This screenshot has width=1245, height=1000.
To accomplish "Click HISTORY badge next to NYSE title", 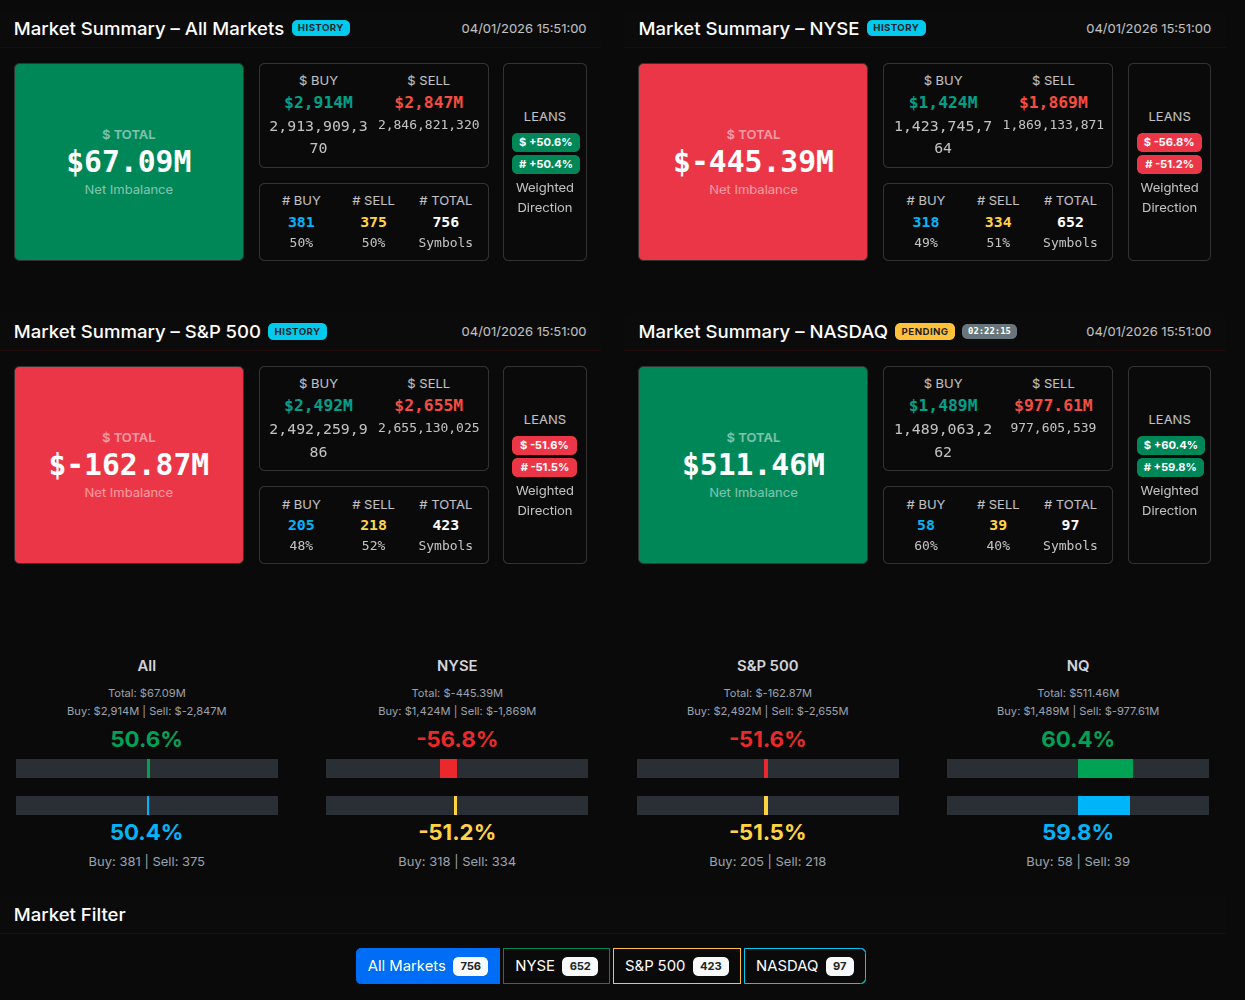I will pyautogui.click(x=896, y=28).
